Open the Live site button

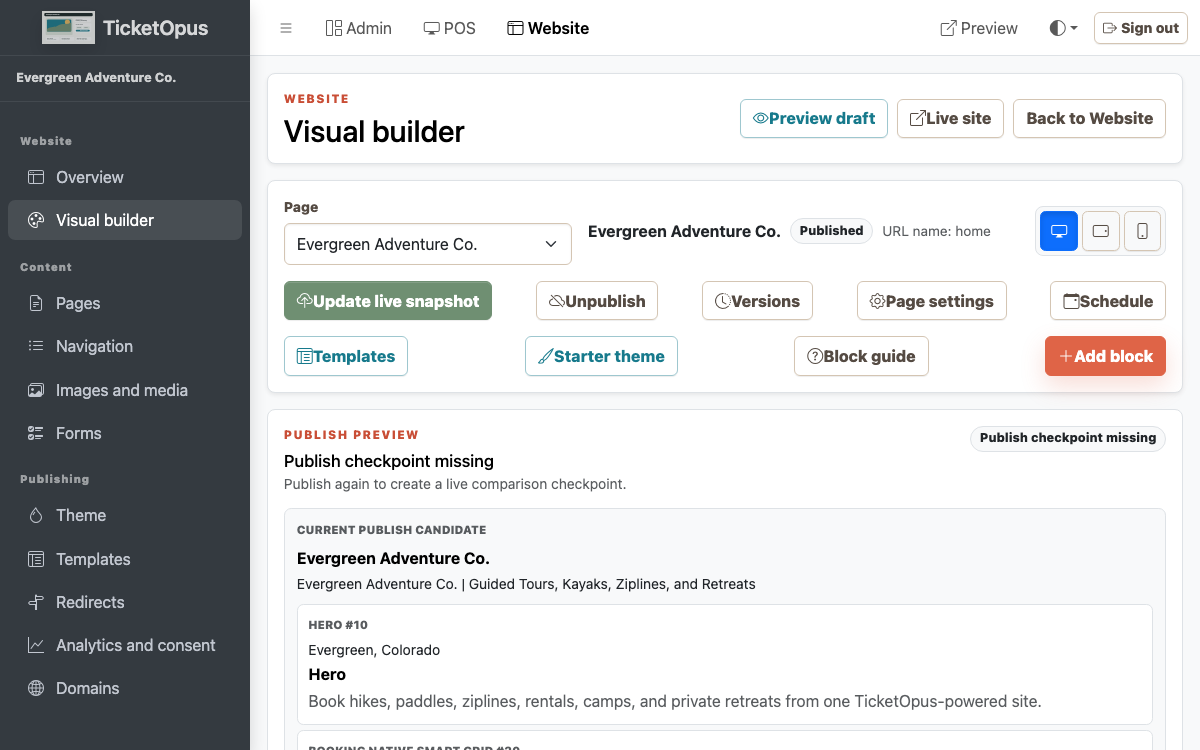coord(950,118)
